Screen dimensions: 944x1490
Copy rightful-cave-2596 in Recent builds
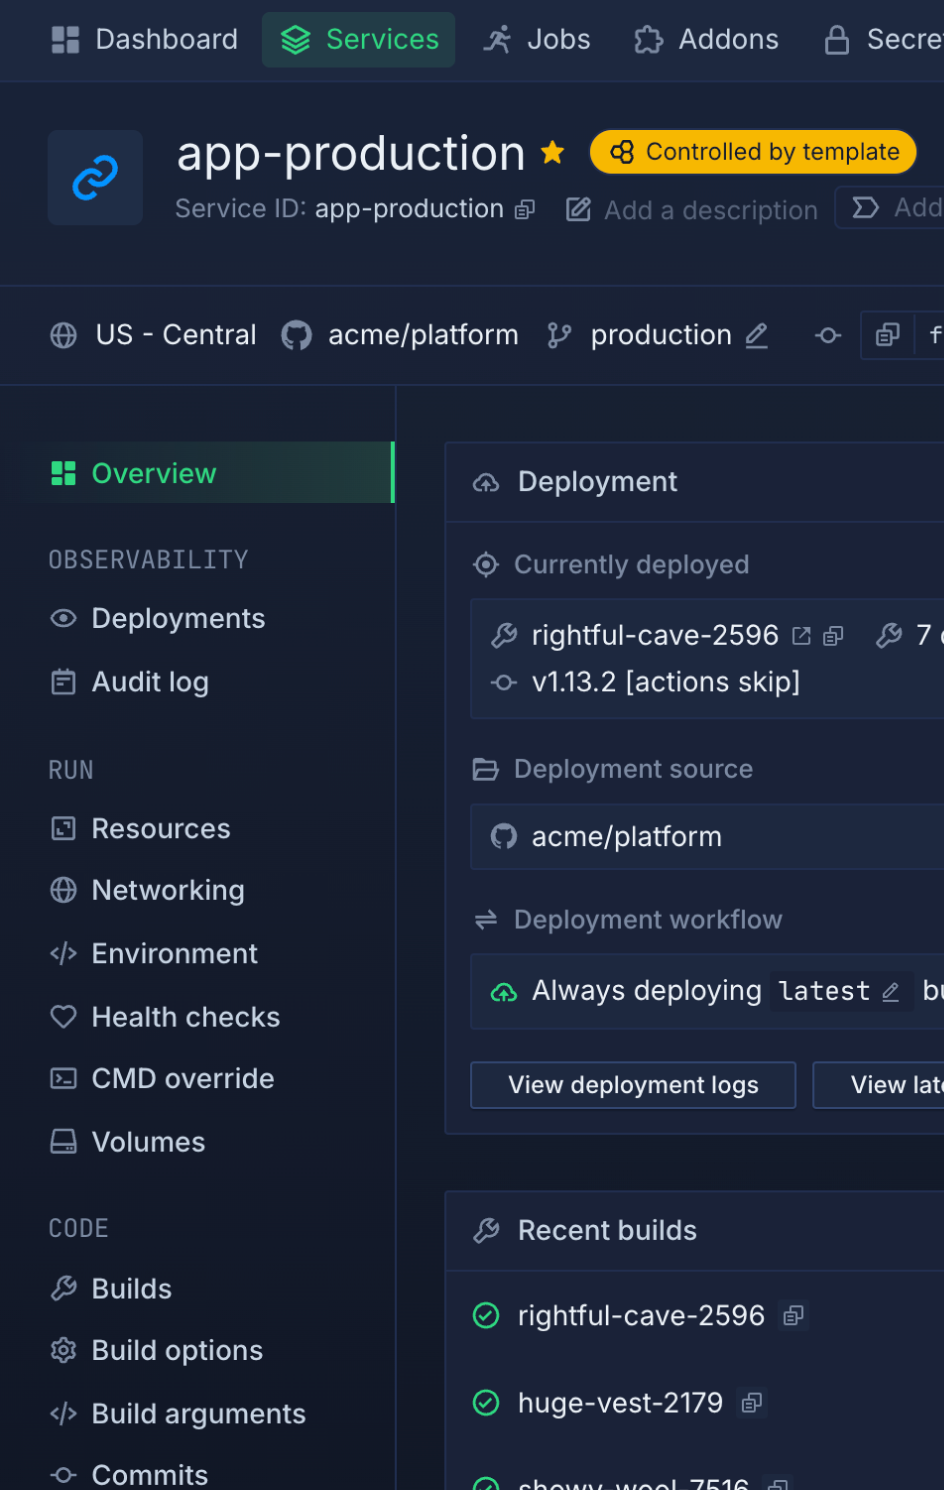tap(794, 1316)
